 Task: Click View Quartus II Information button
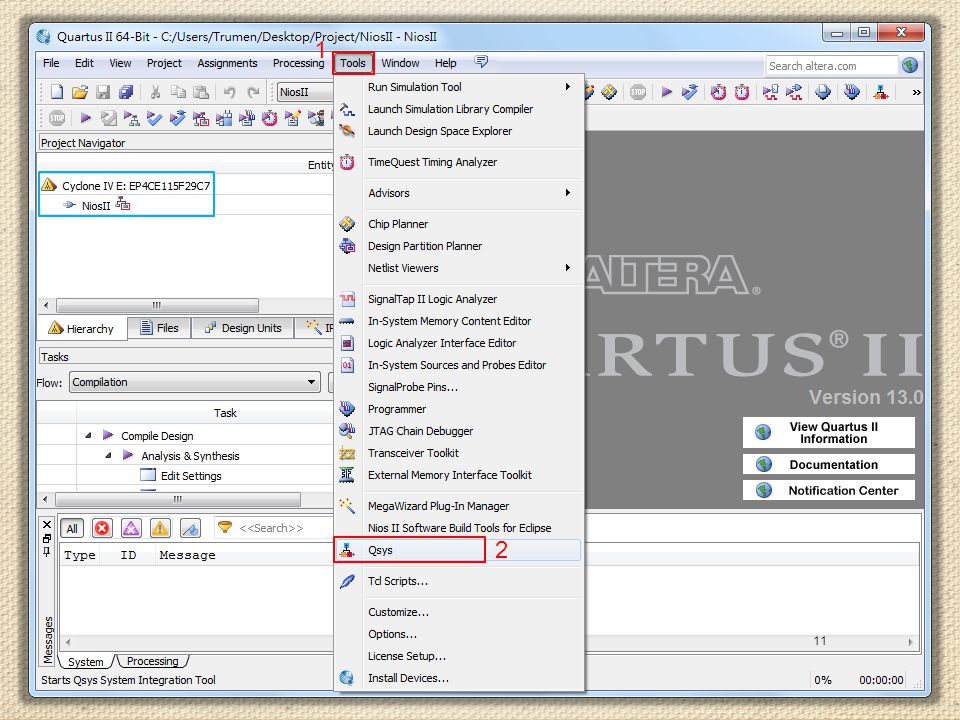coord(828,432)
